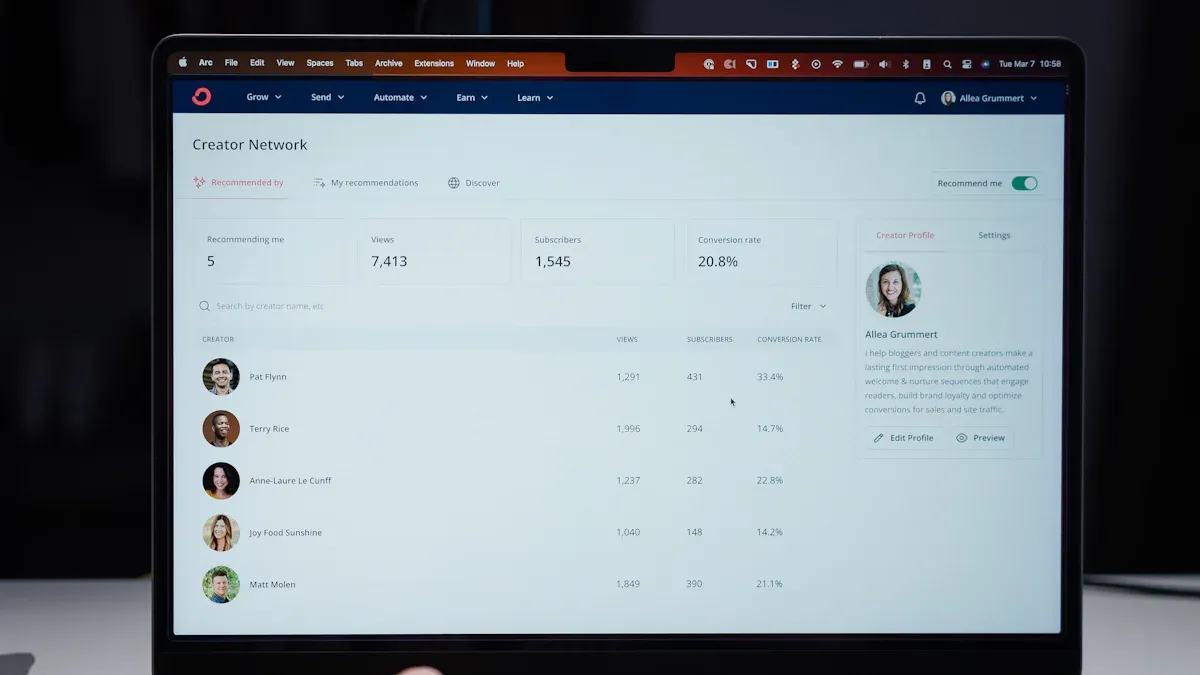Click Pat Flynn's 33.4% conversion rate
The height and width of the screenshot is (675, 1200).
coord(770,377)
